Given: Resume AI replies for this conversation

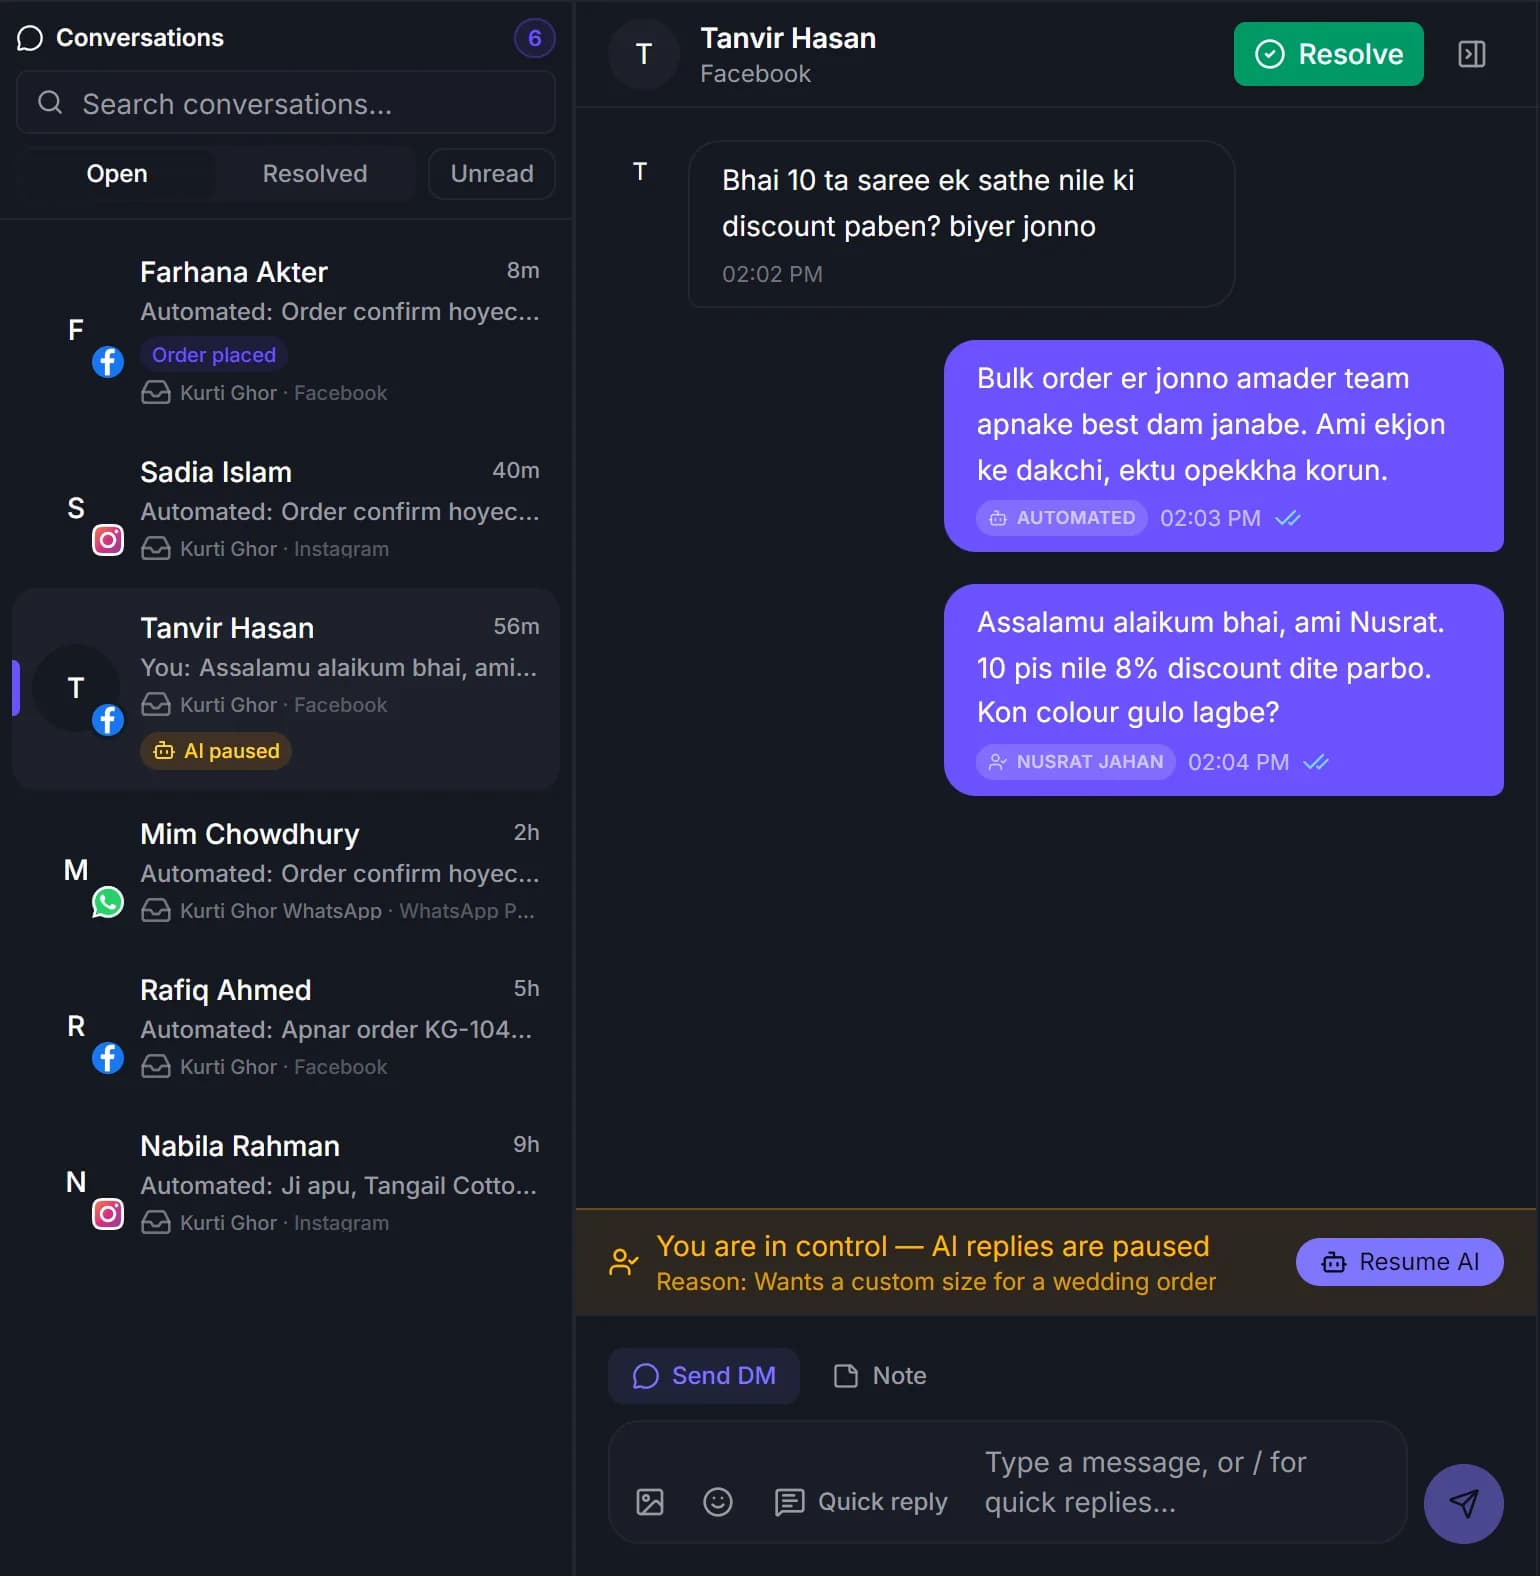Looking at the screenshot, I should (1399, 1262).
